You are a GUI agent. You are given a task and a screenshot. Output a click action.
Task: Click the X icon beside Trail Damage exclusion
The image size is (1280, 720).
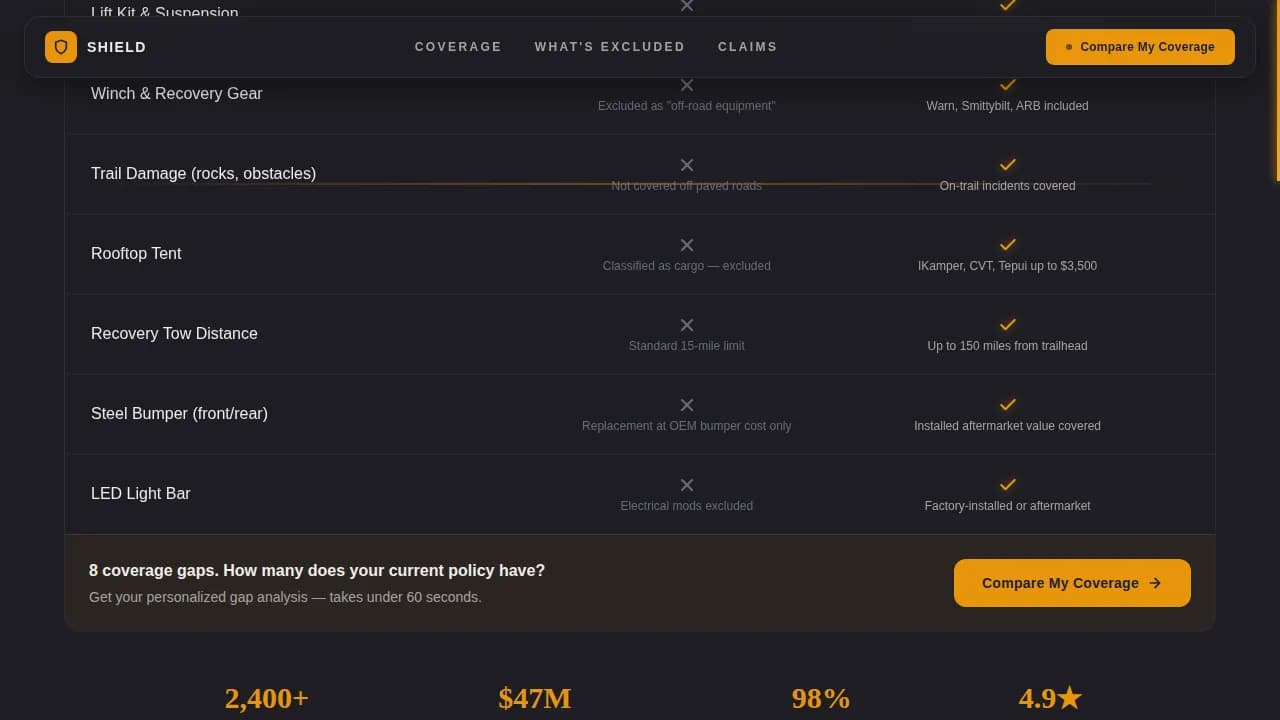pyautogui.click(x=687, y=165)
